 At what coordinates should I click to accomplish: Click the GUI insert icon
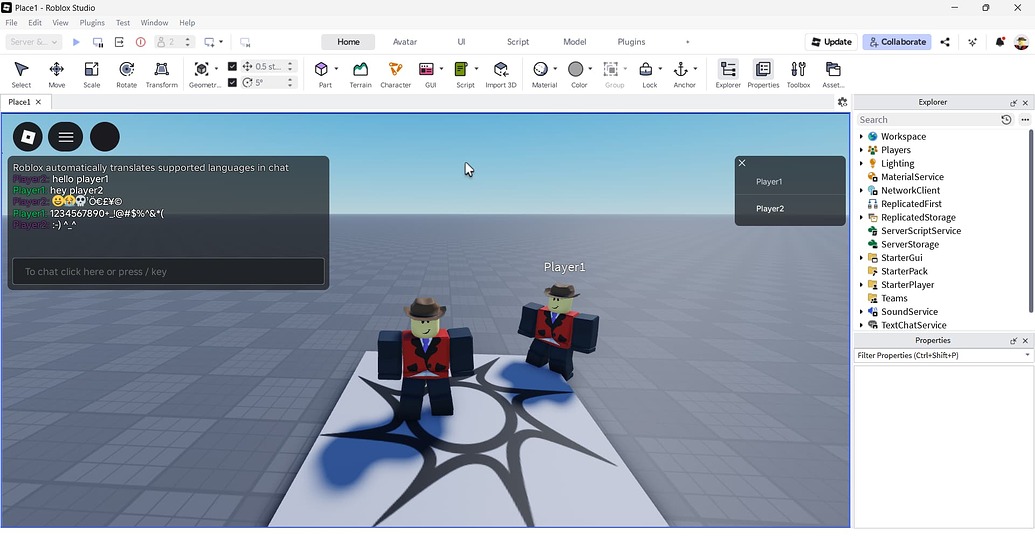coord(426,69)
